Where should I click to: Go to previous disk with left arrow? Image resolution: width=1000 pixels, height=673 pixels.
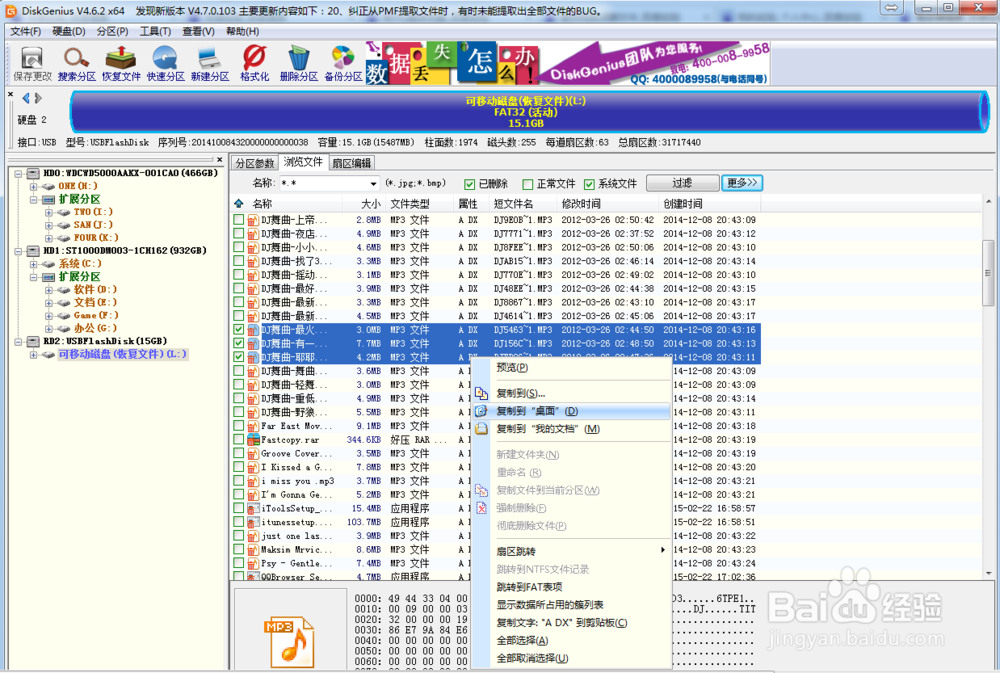coord(26,98)
